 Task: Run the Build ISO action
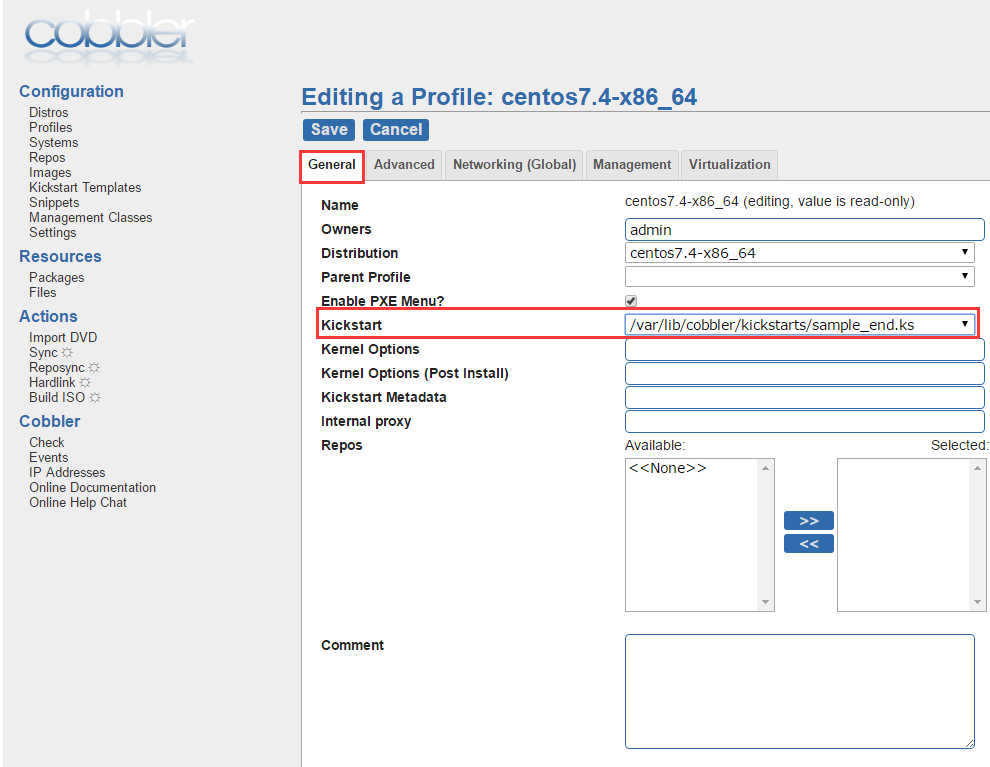point(57,398)
